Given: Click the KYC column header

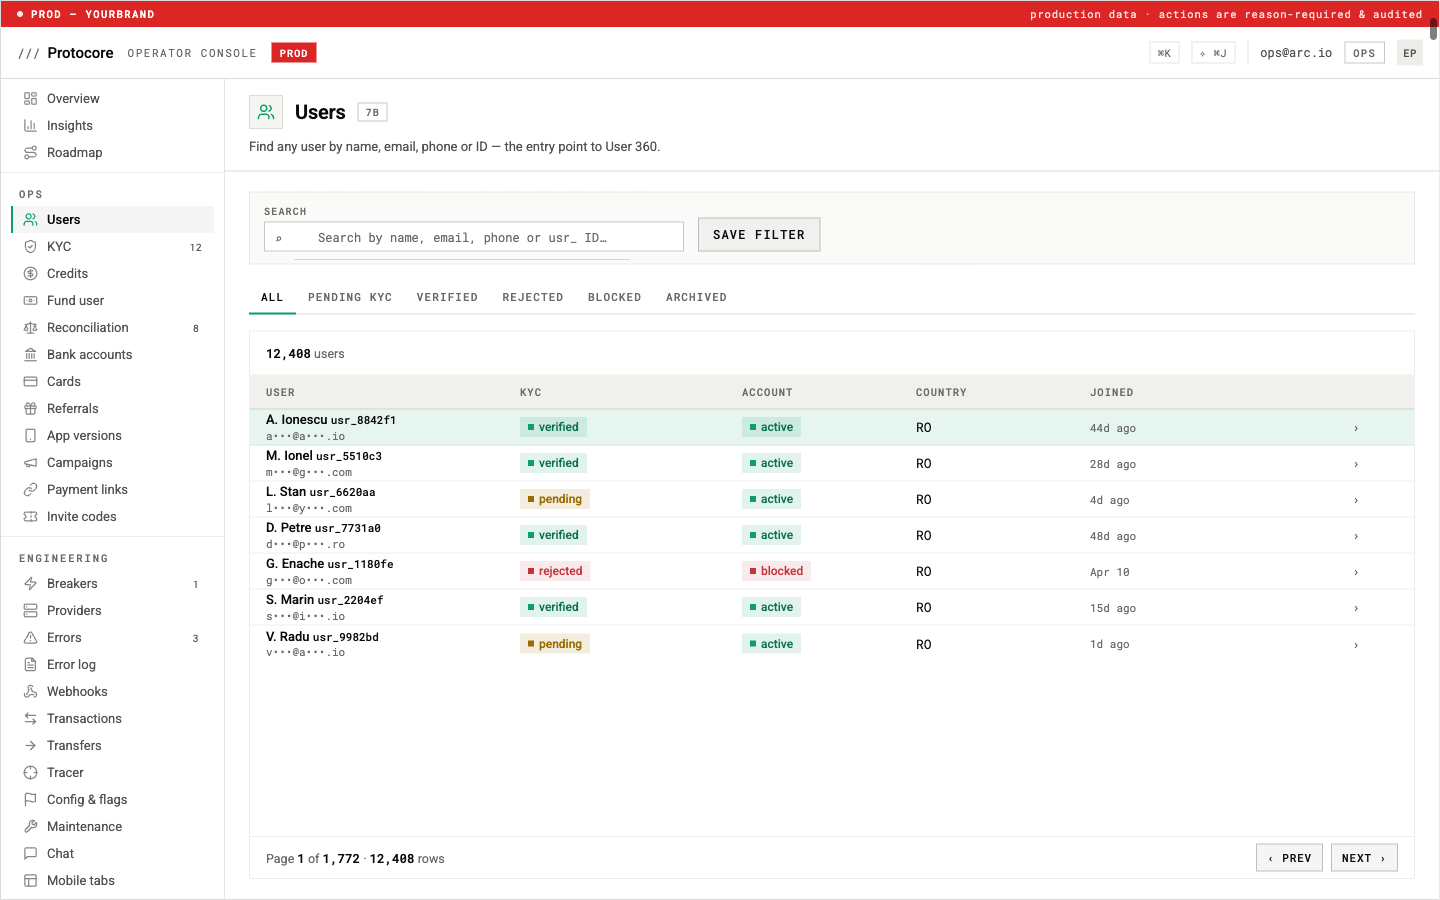Looking at the screenshot, I should coord(531,393).
